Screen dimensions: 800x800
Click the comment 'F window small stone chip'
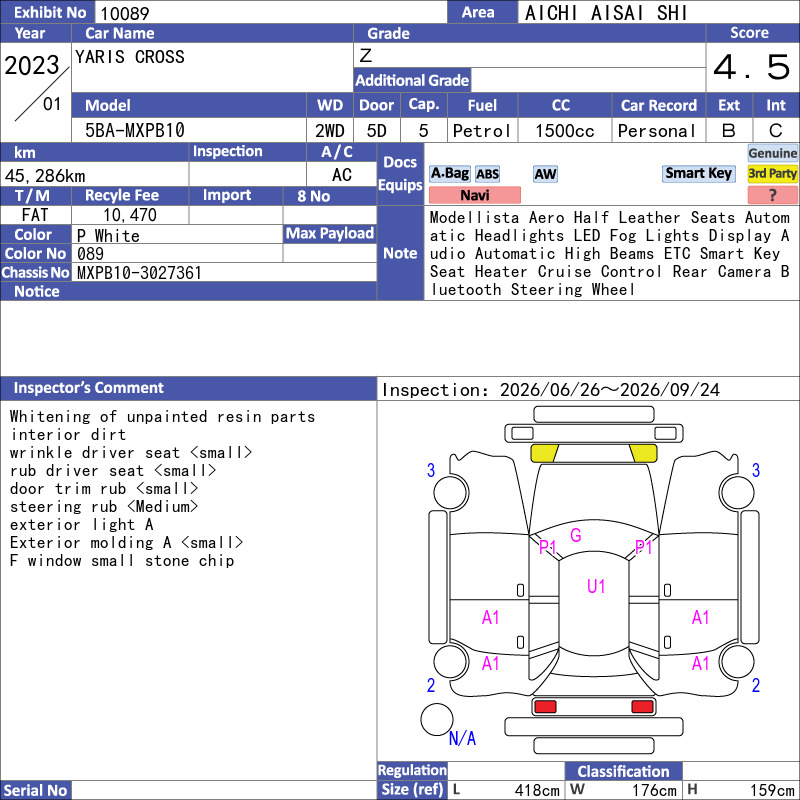click(122, 561)
